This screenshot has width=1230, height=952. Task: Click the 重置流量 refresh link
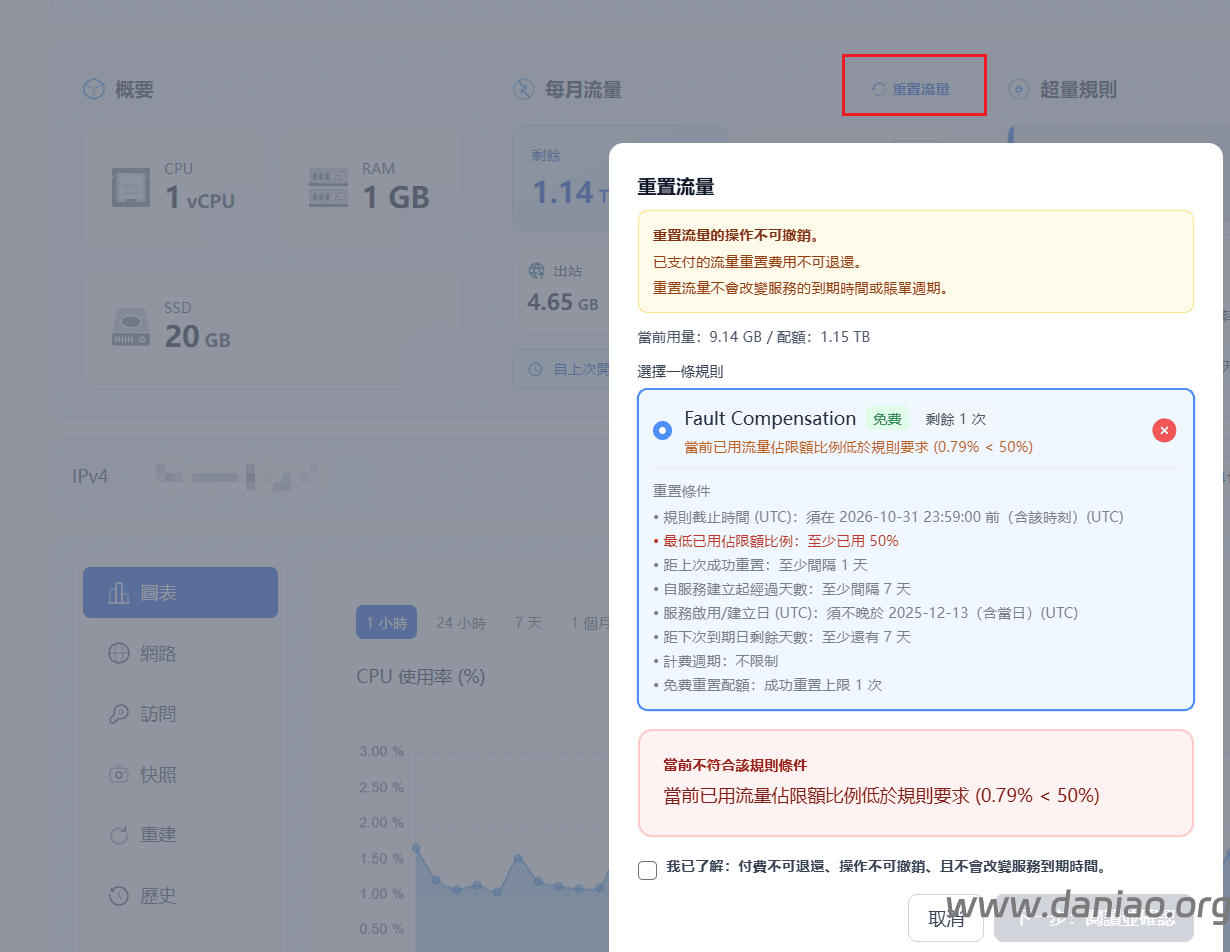[x=911, y=89]
